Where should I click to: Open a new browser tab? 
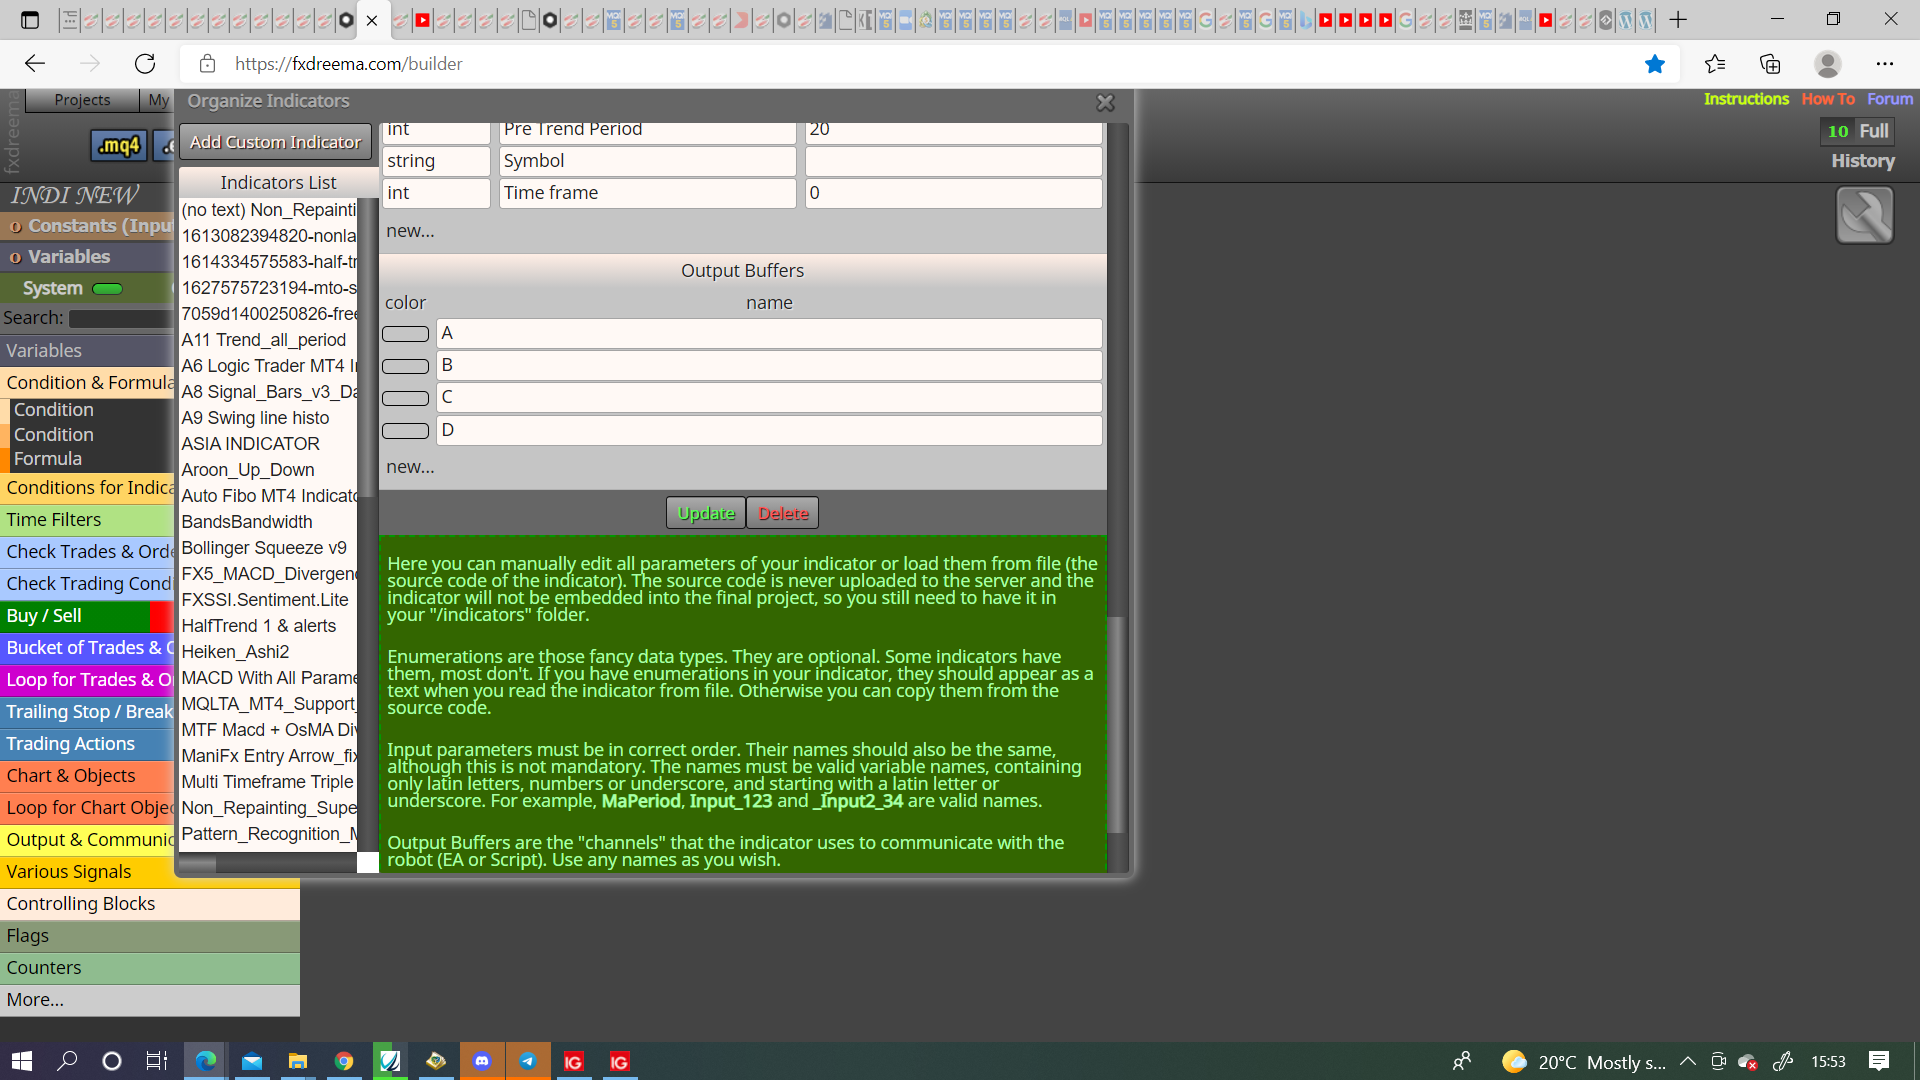click(1678, 20)
